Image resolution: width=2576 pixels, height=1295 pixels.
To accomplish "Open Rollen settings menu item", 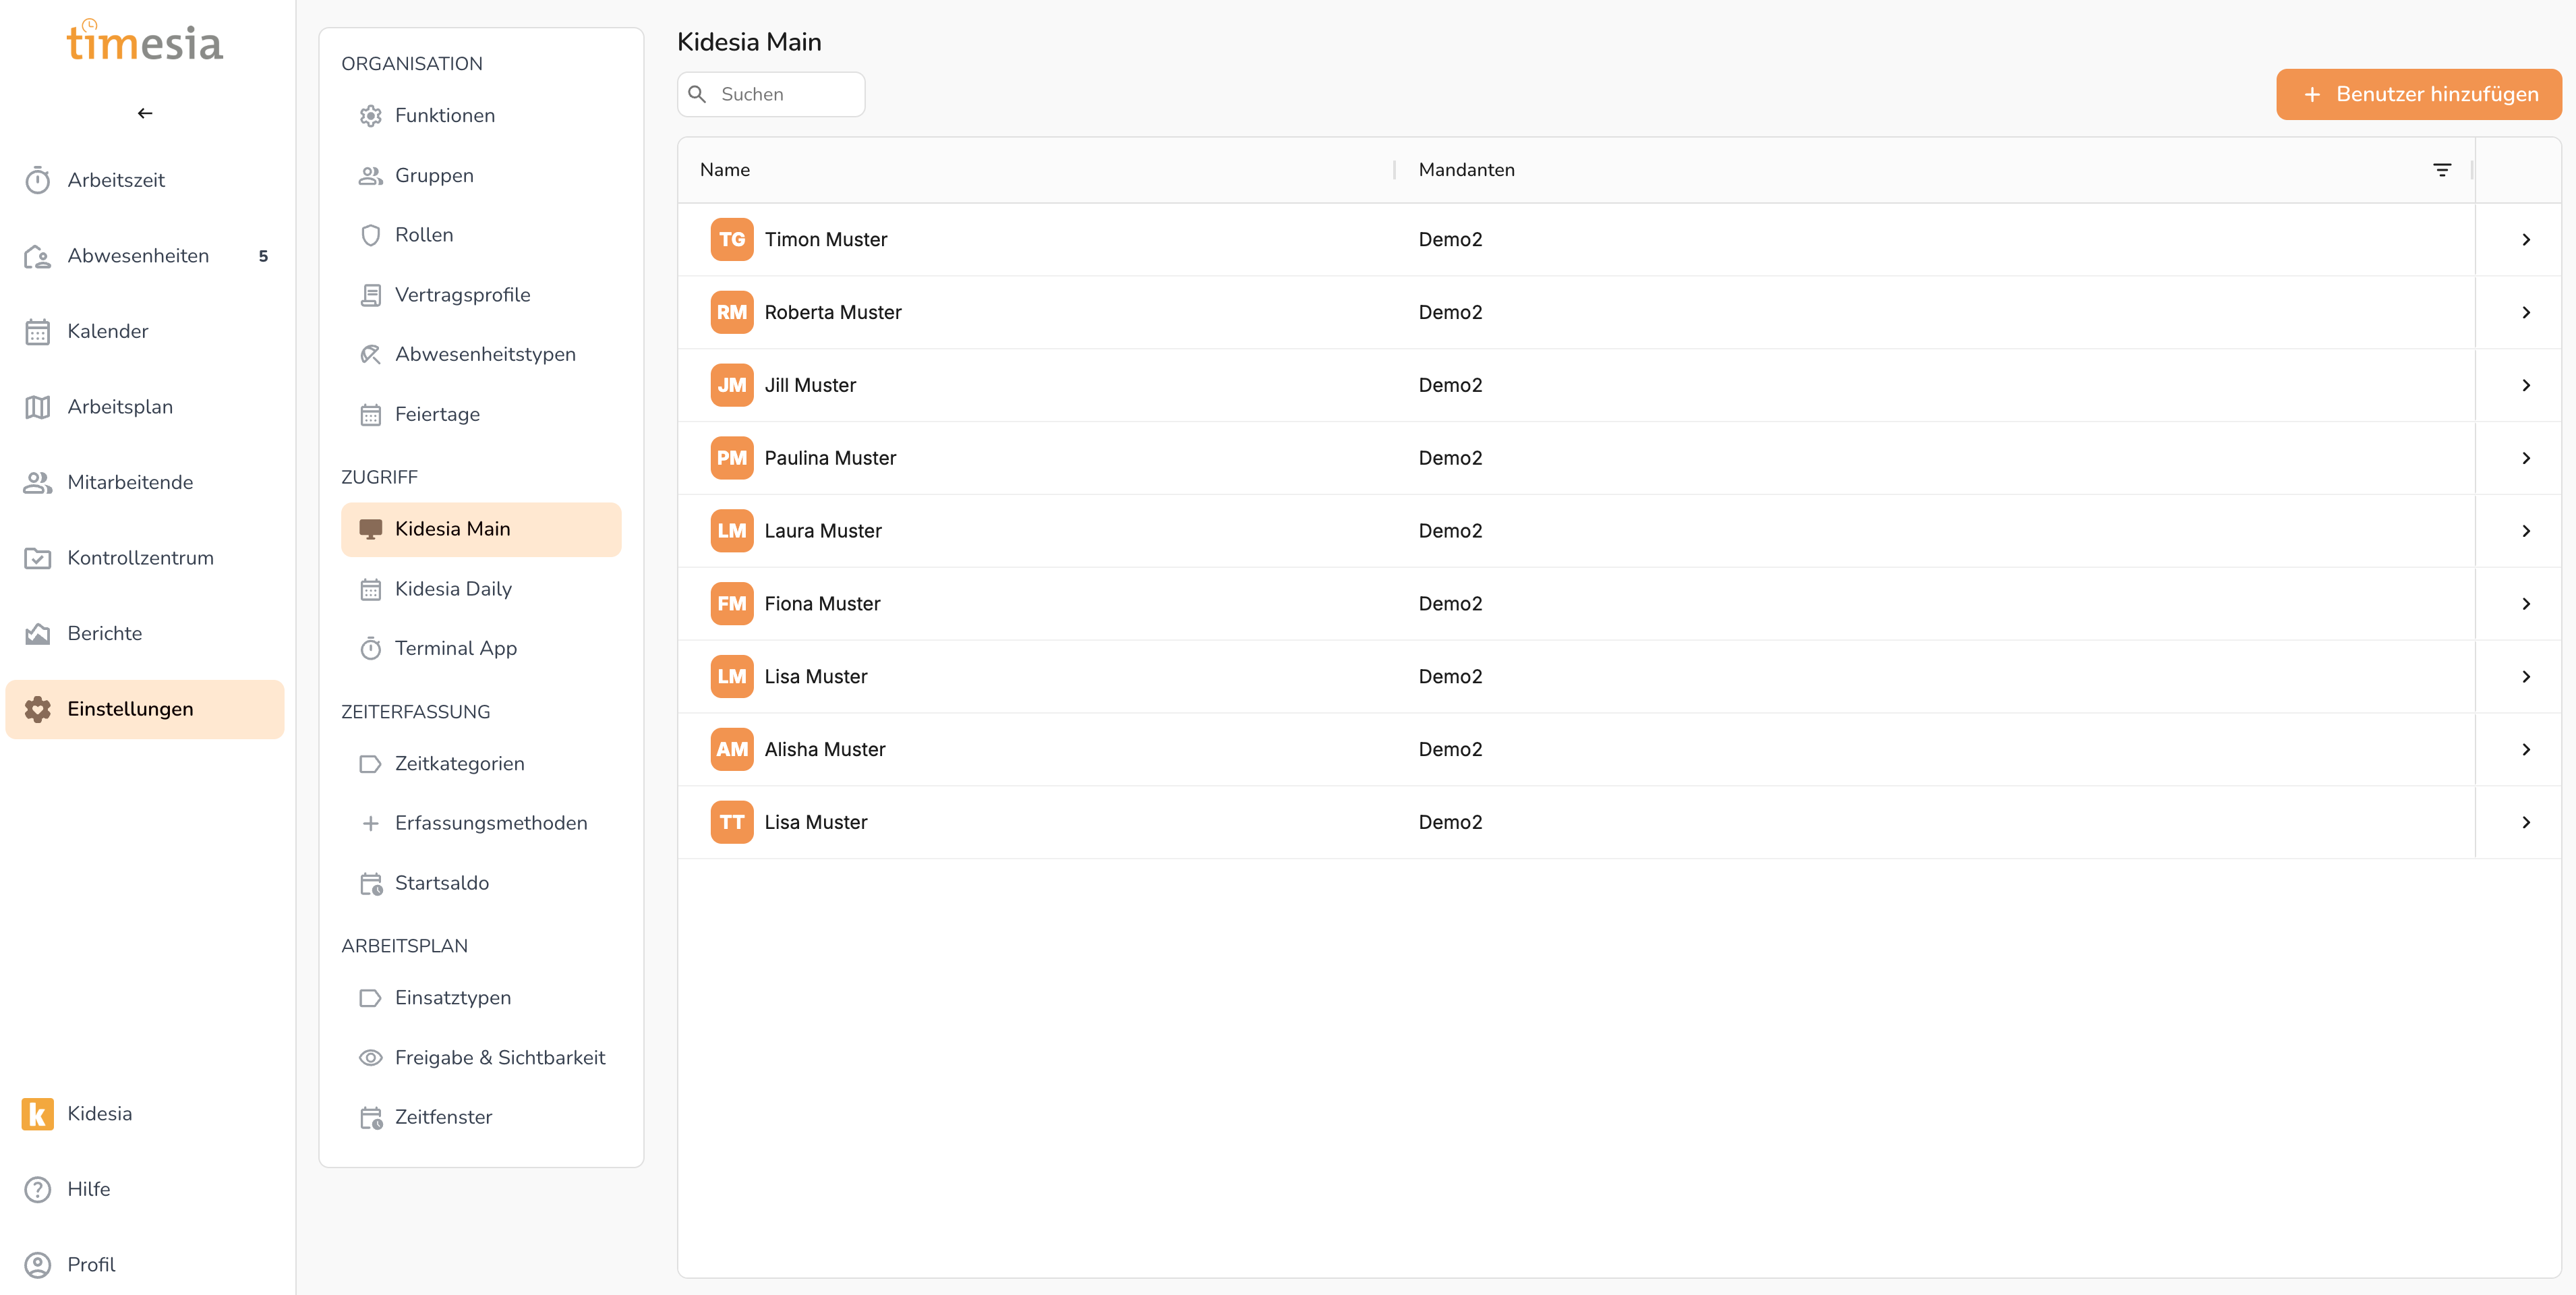I will point(424,235).
